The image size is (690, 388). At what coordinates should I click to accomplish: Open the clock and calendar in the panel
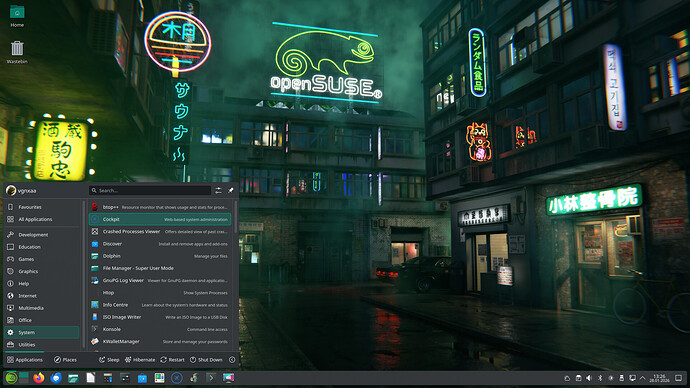pyautogui.click(x=660, y=378)
